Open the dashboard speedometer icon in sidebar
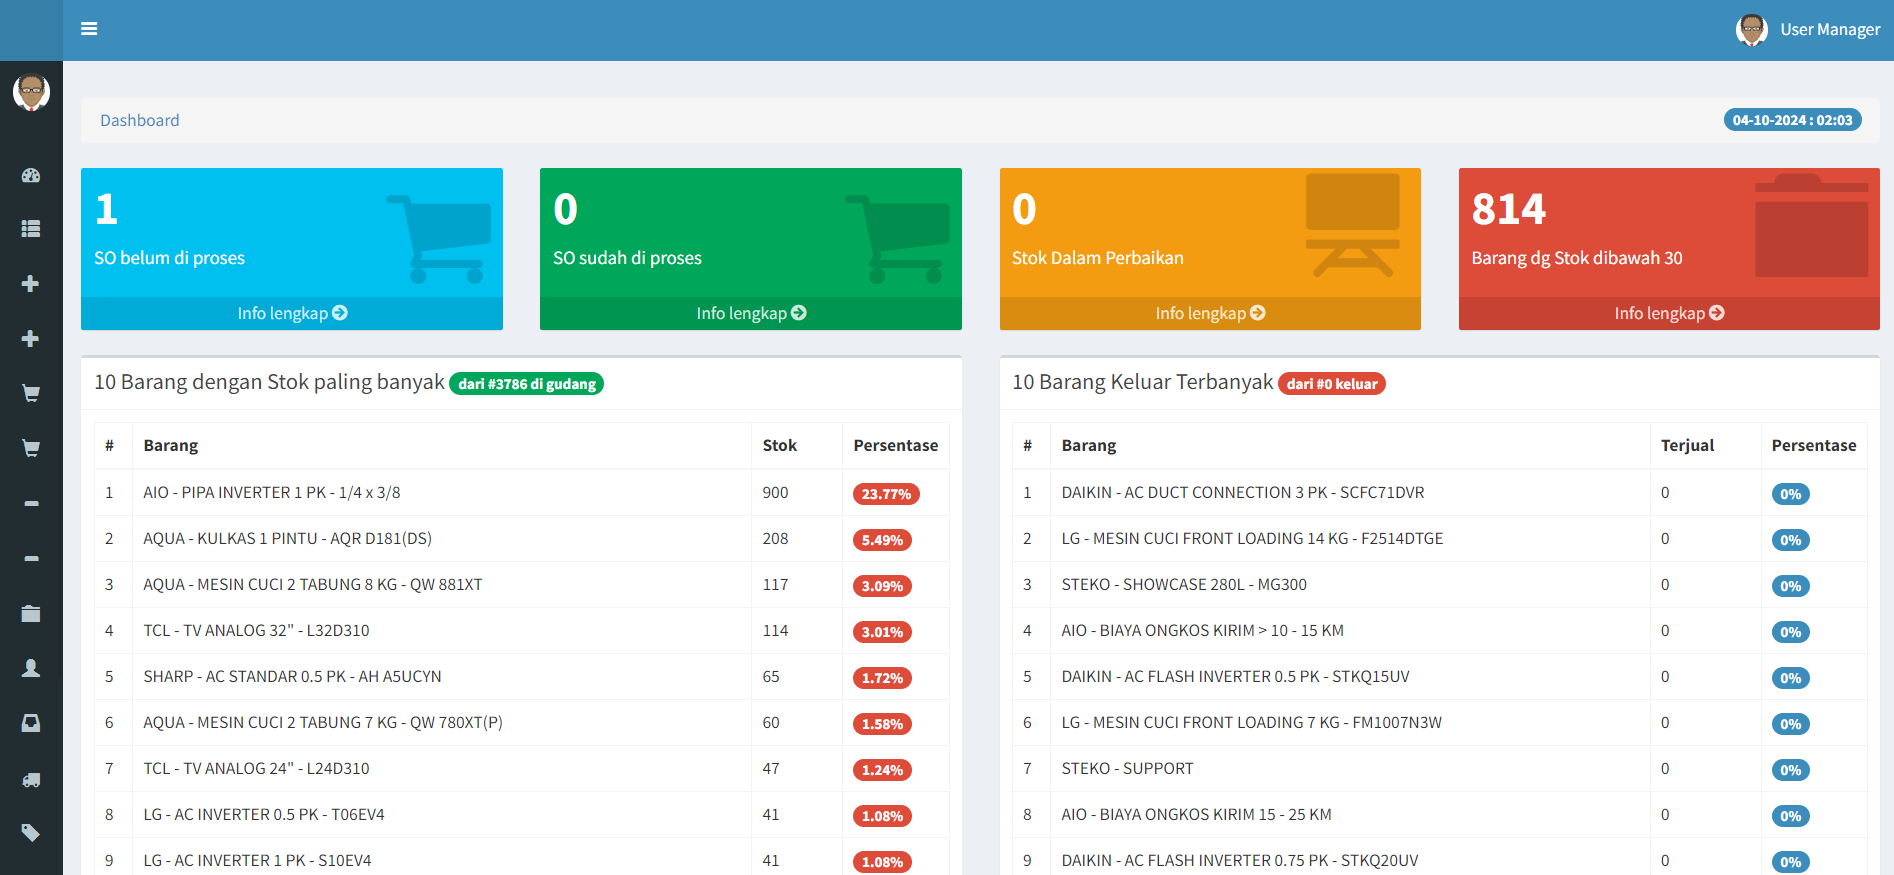The image size is (1894, 875). [31, 176]
